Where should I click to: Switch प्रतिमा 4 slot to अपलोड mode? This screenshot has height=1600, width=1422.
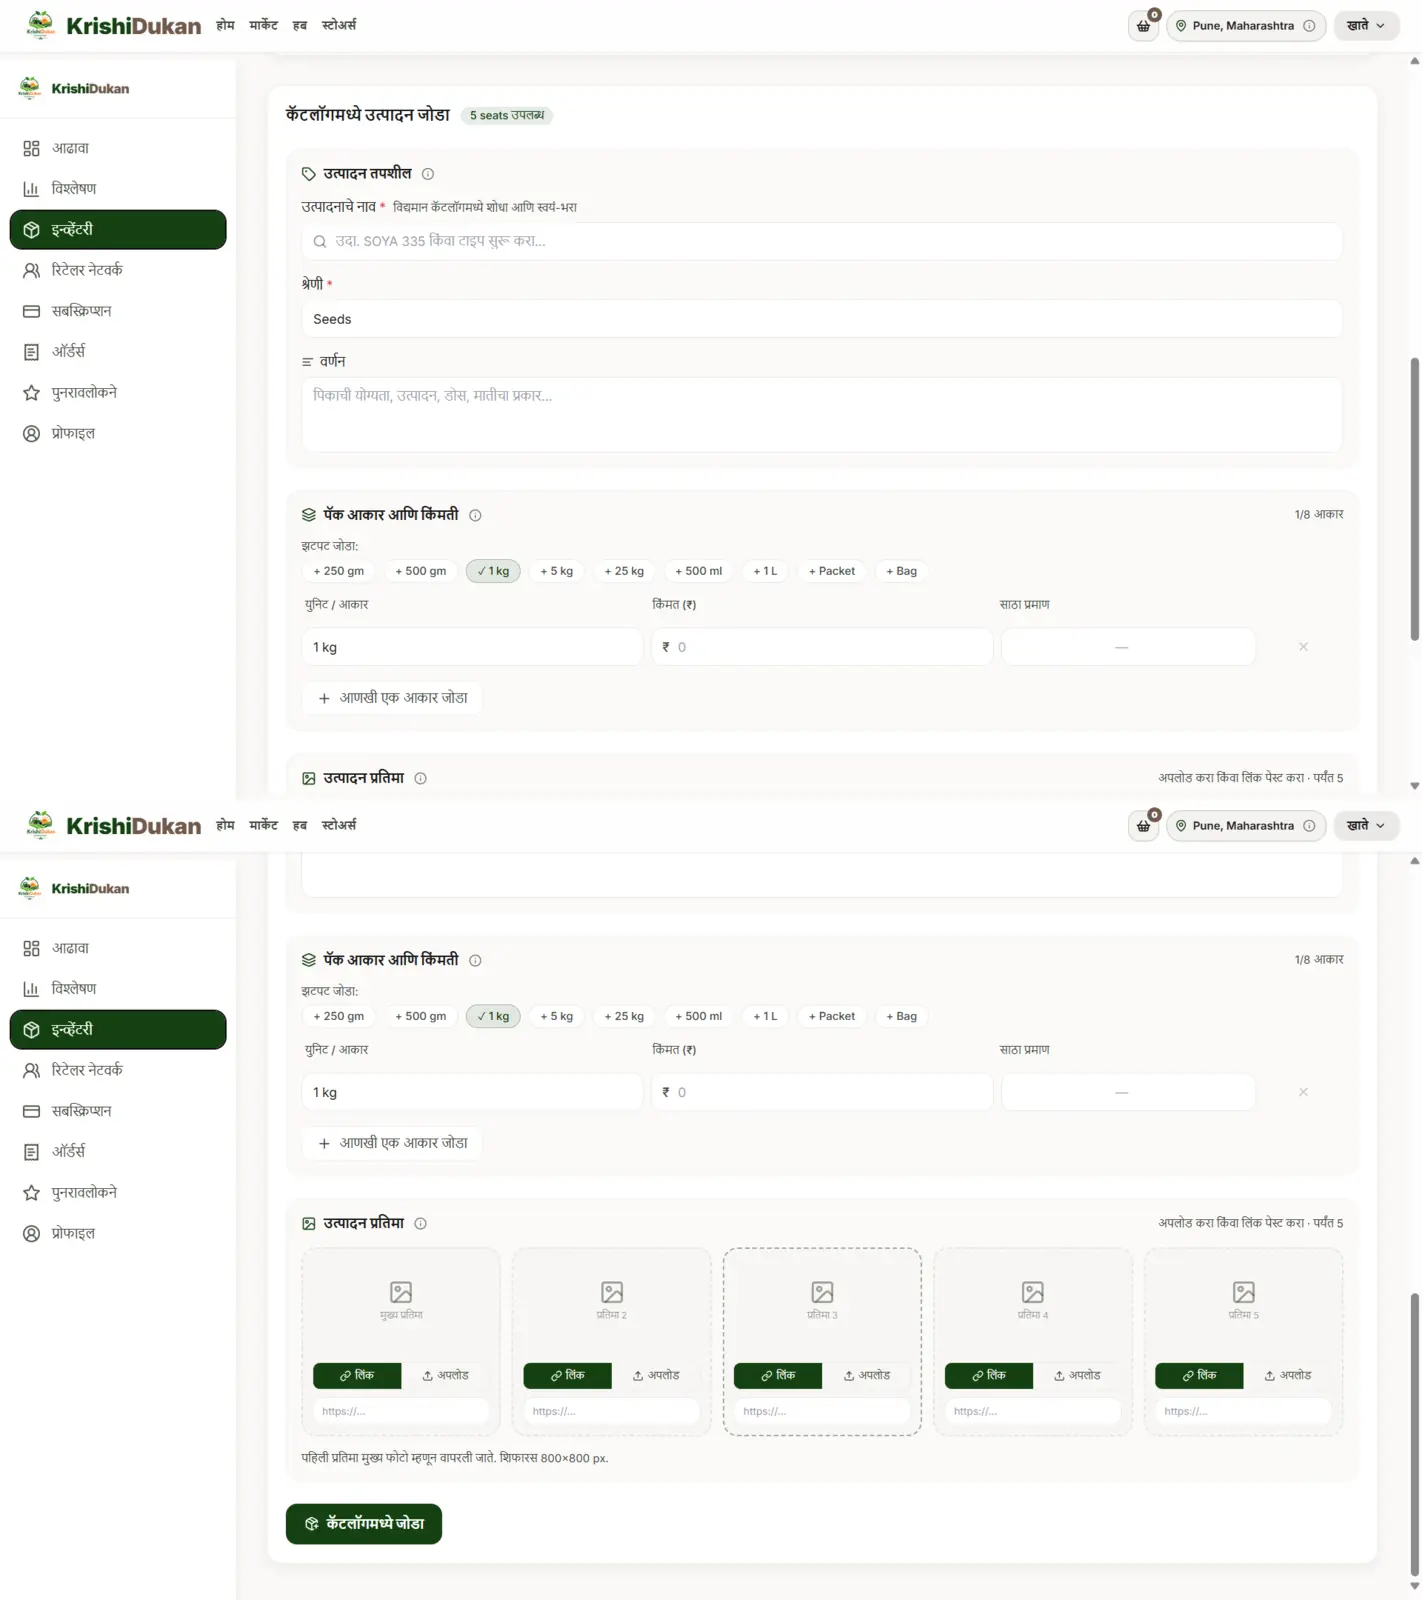[1077, 1376]
